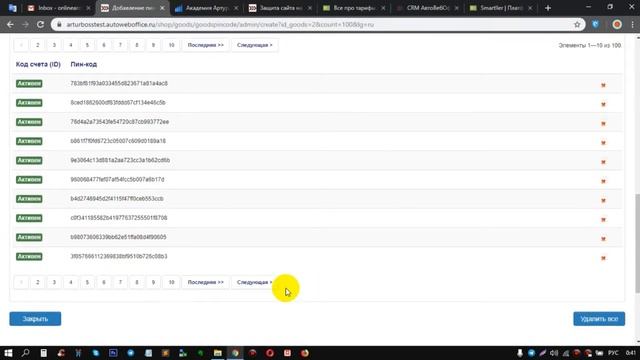
Task: Open the volume control in system tray
Action: 554,353
